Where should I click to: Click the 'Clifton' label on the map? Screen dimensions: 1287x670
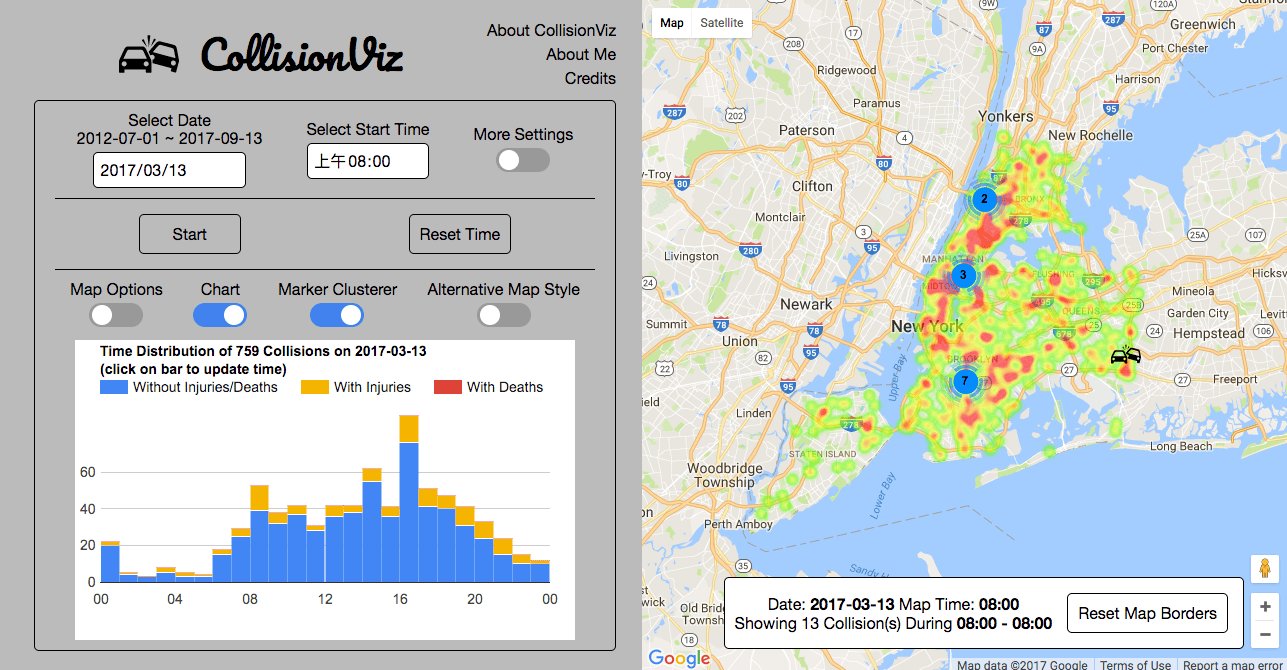812,186
